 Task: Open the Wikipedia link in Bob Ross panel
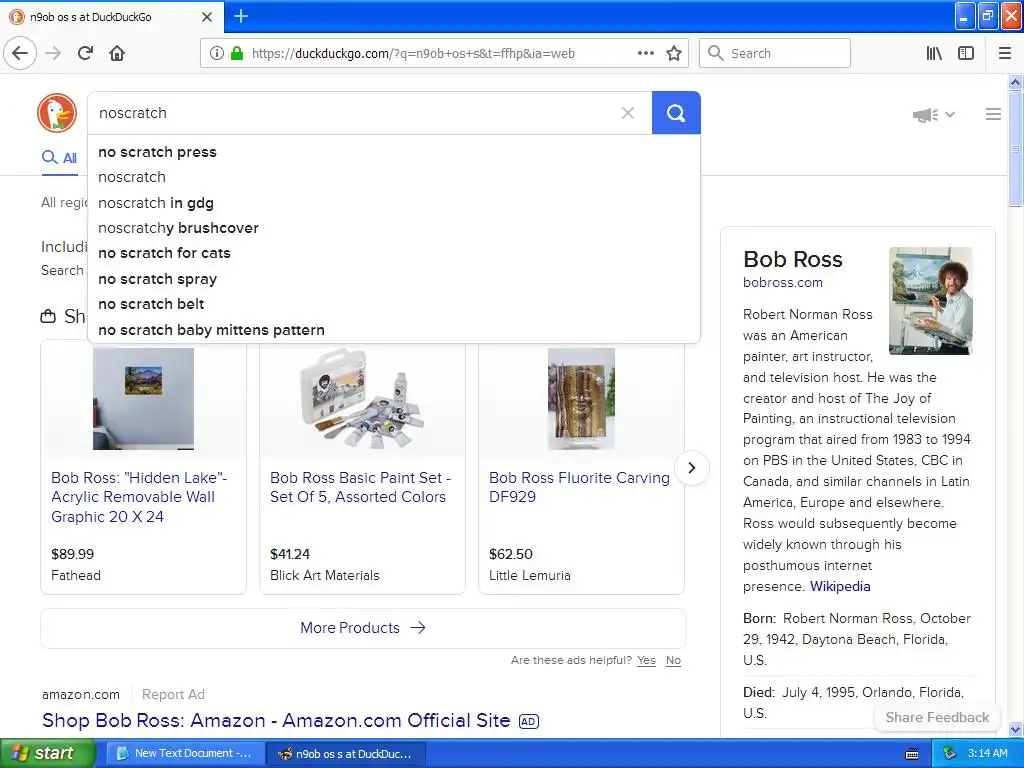pos(840,586)
